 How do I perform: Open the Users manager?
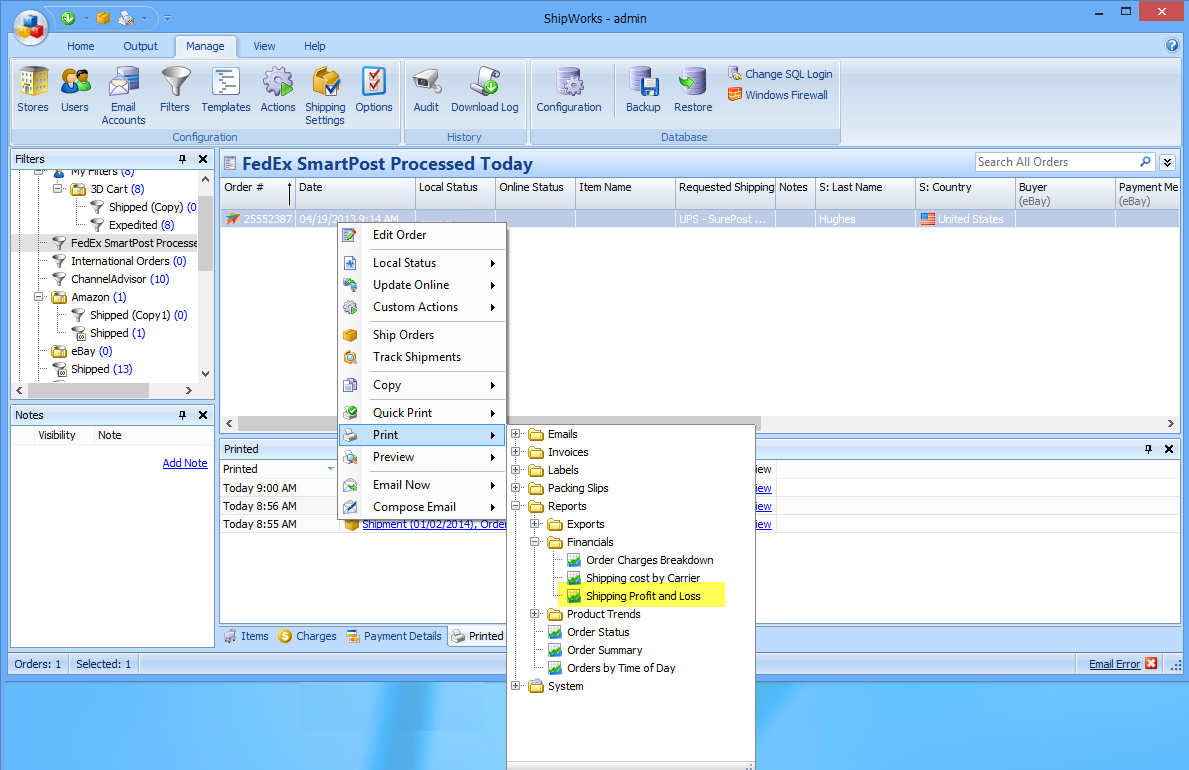click(x=75, y=90)
